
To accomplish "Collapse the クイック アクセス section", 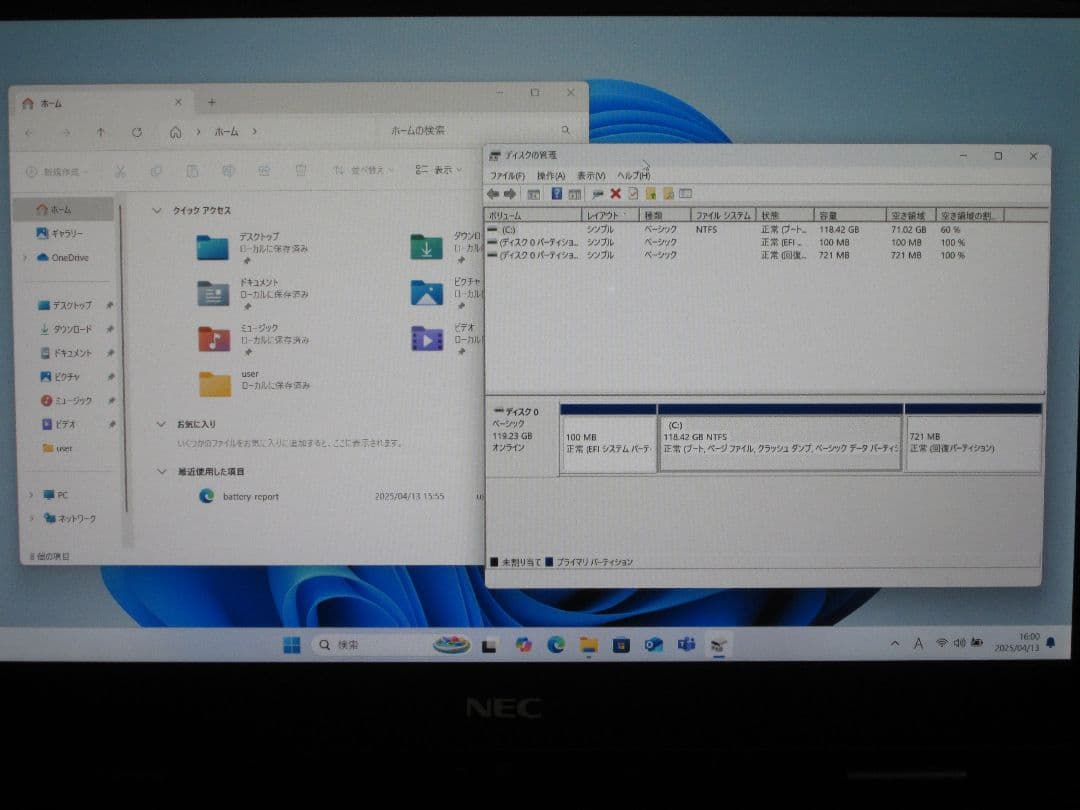I will (157, 211).
